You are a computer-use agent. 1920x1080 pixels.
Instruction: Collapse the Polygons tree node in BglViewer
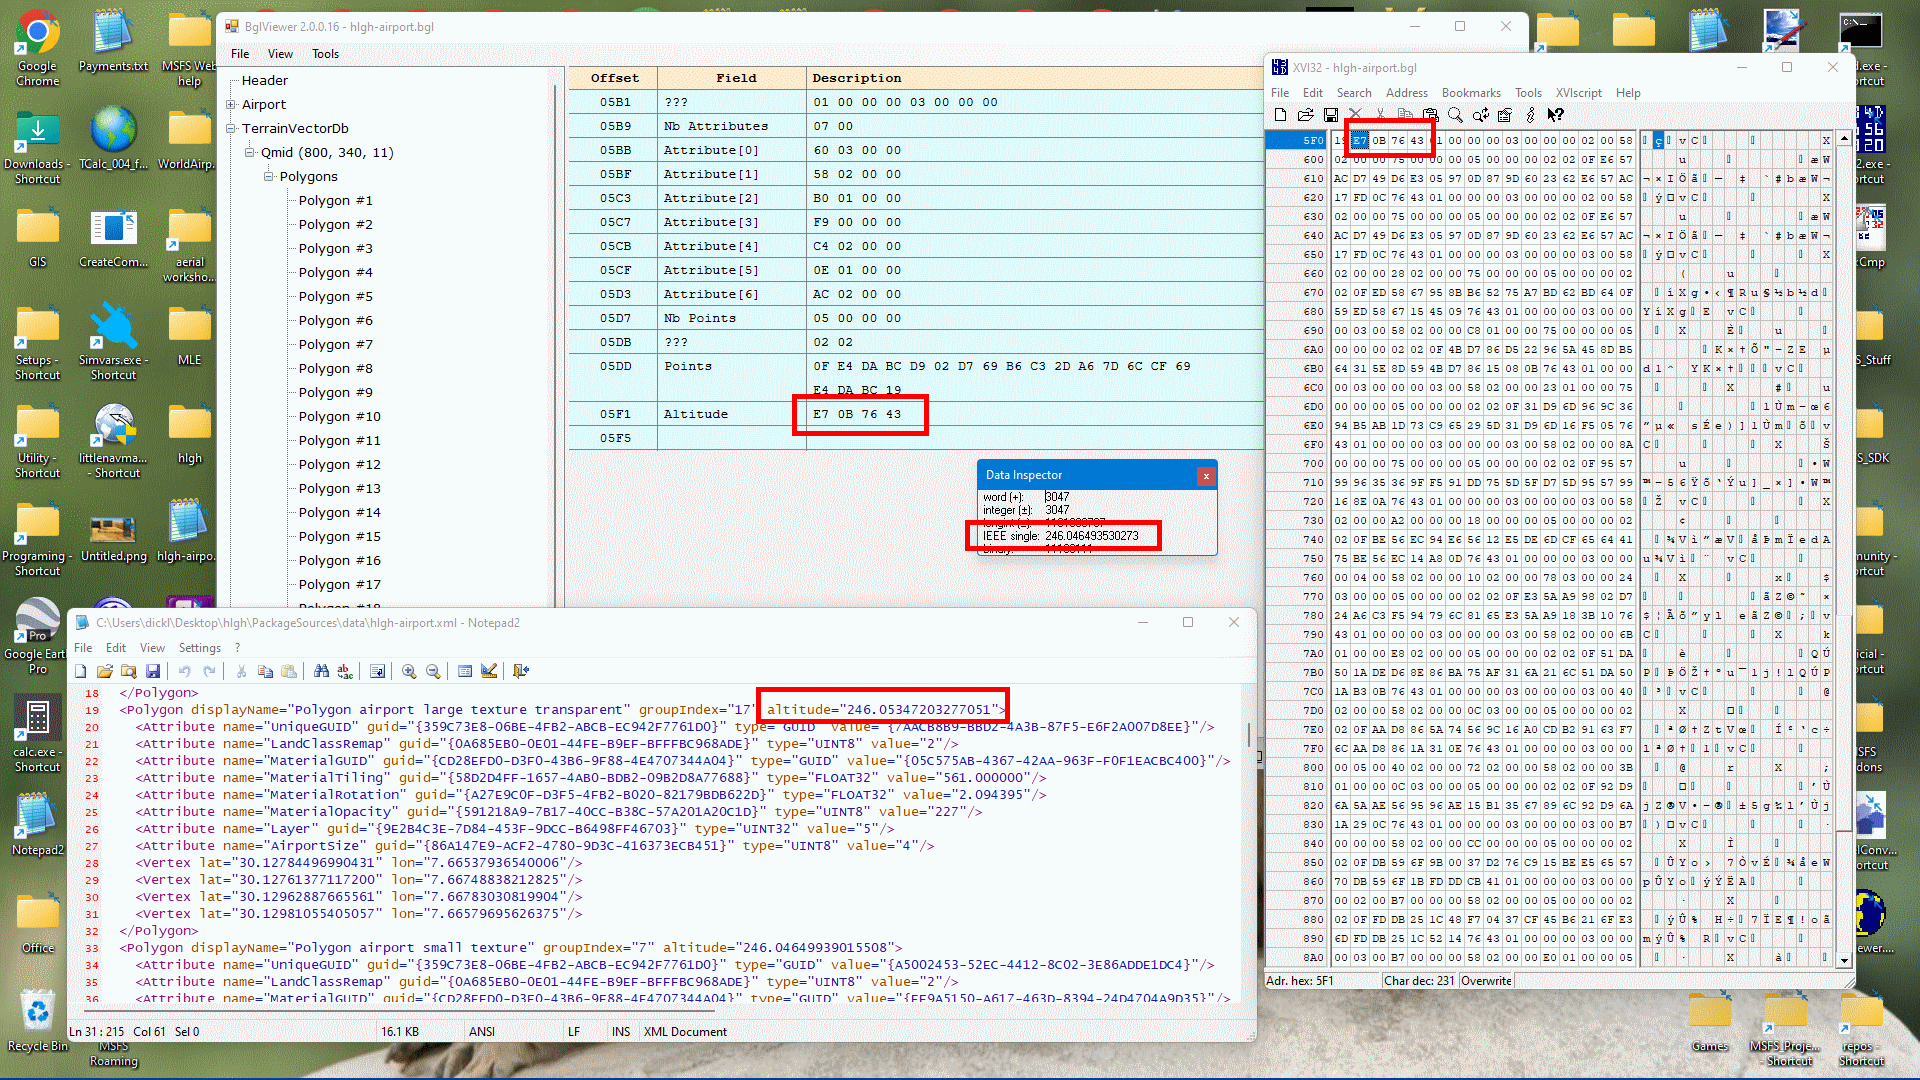269,176
